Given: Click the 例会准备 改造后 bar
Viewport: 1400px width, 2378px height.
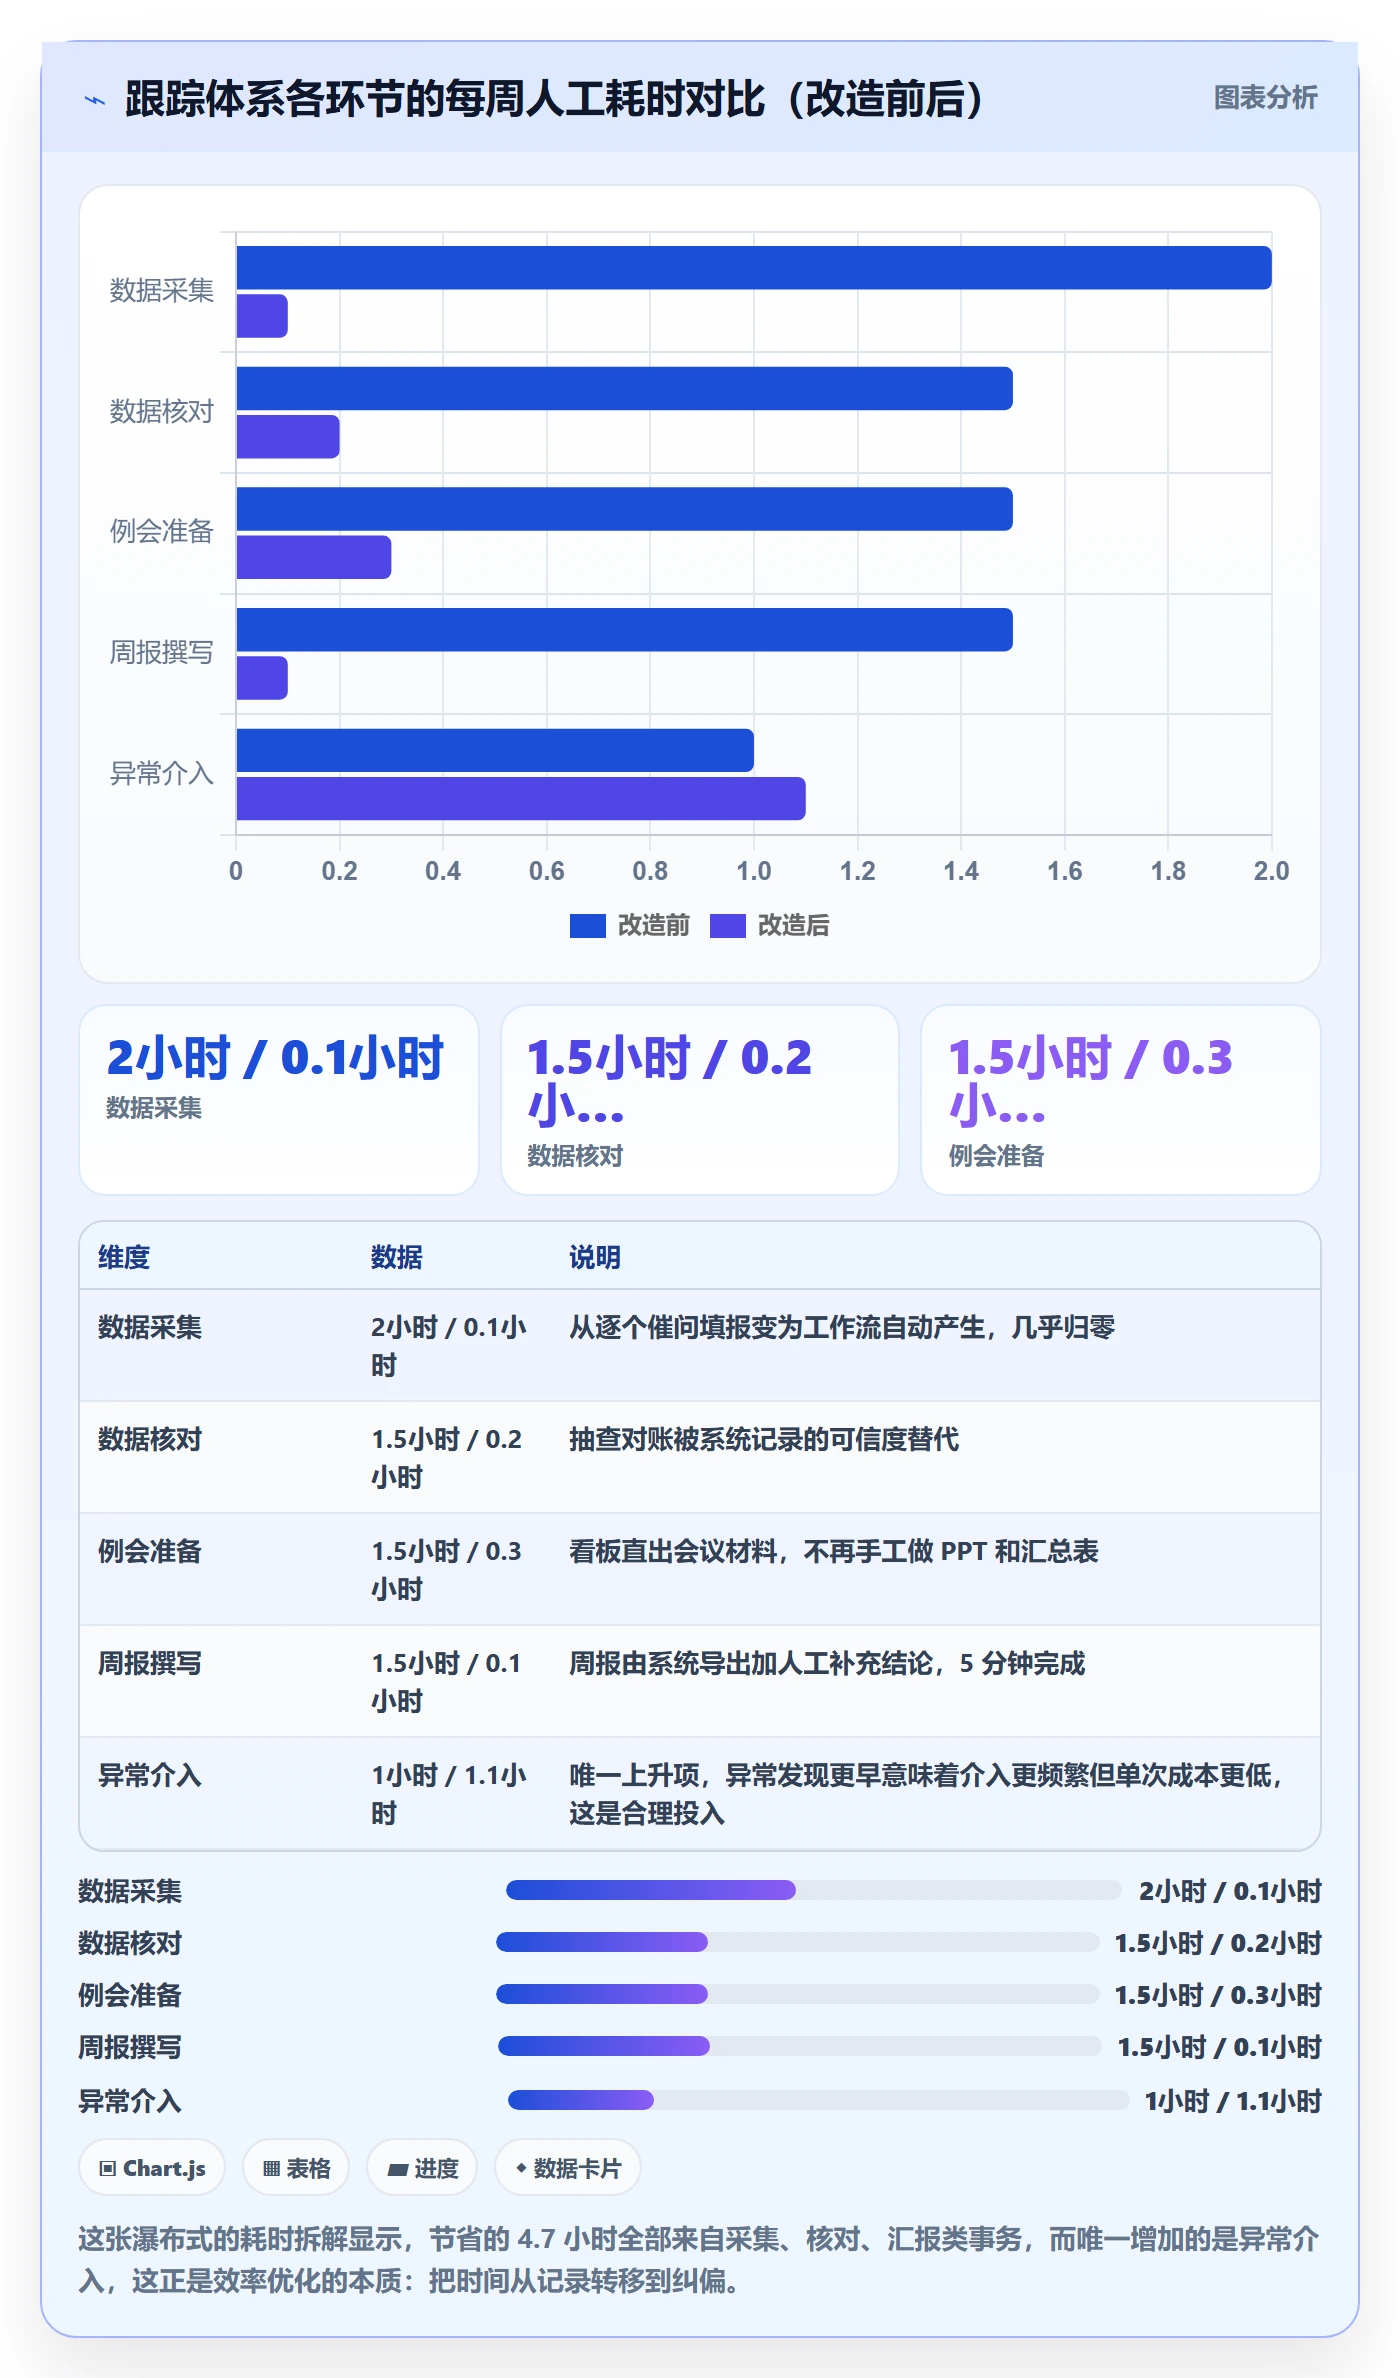Looking at the screenshot, I should click(314, 557).
